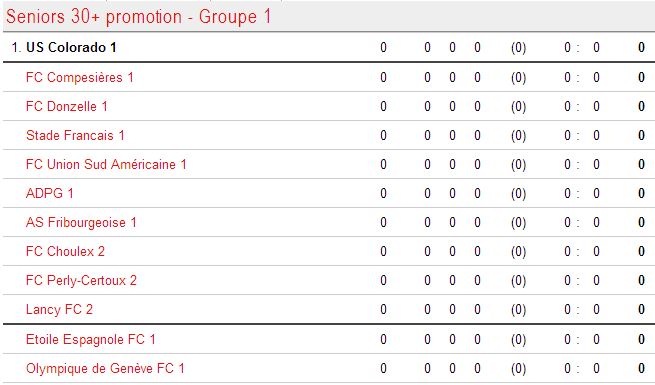Viewport: 655px width, 385px height.
Task: Select the FC Choulex 2 team link
Action: [65, 251]
